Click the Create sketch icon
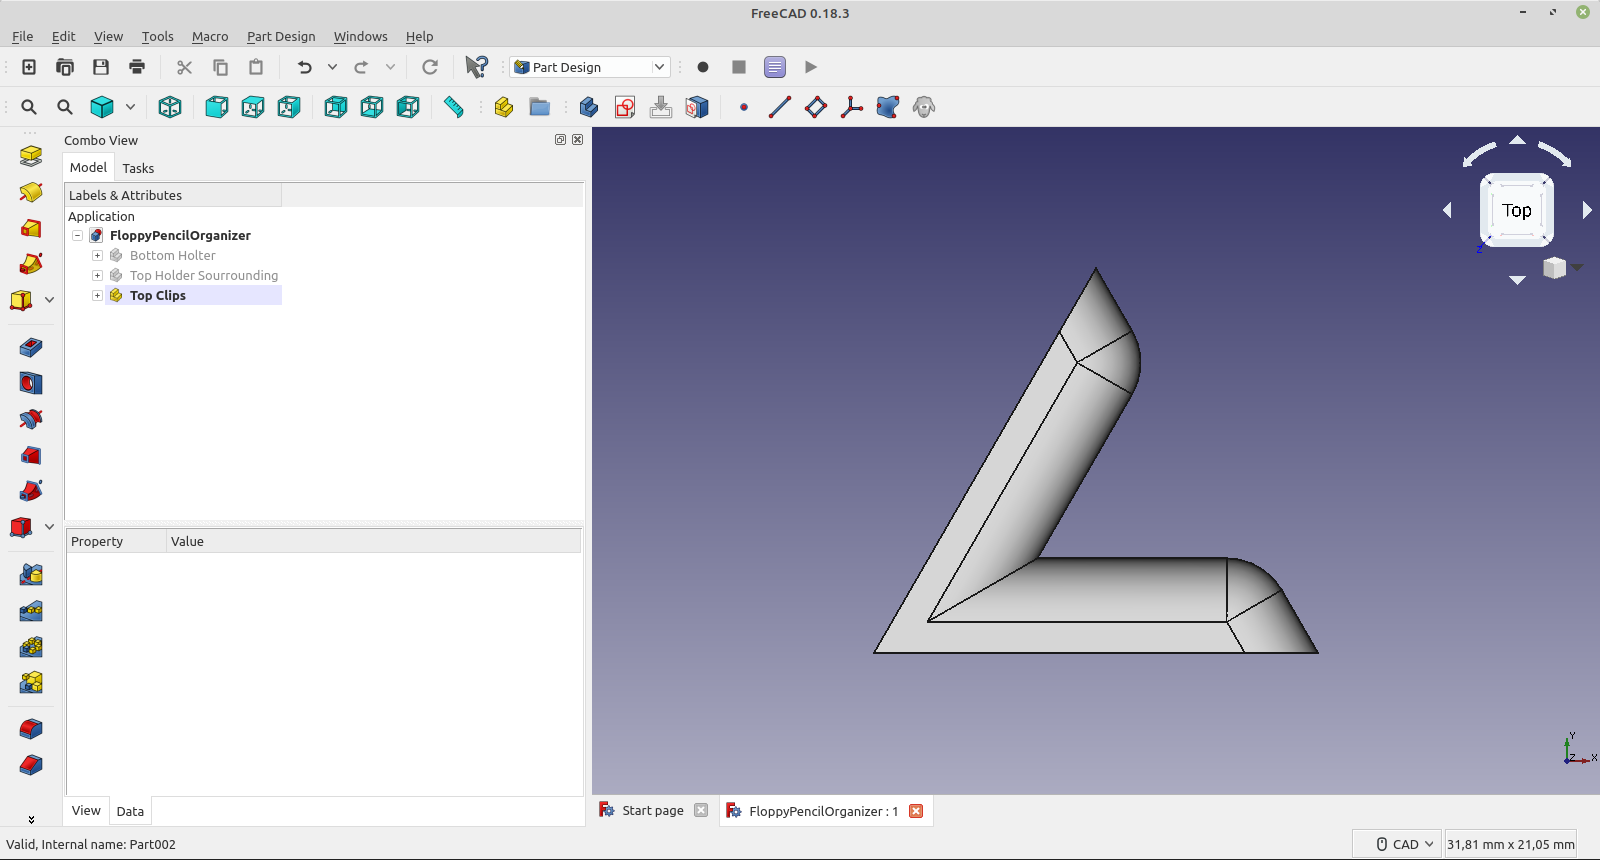The height and width of the screenshot is (860, 1600). 625,107
